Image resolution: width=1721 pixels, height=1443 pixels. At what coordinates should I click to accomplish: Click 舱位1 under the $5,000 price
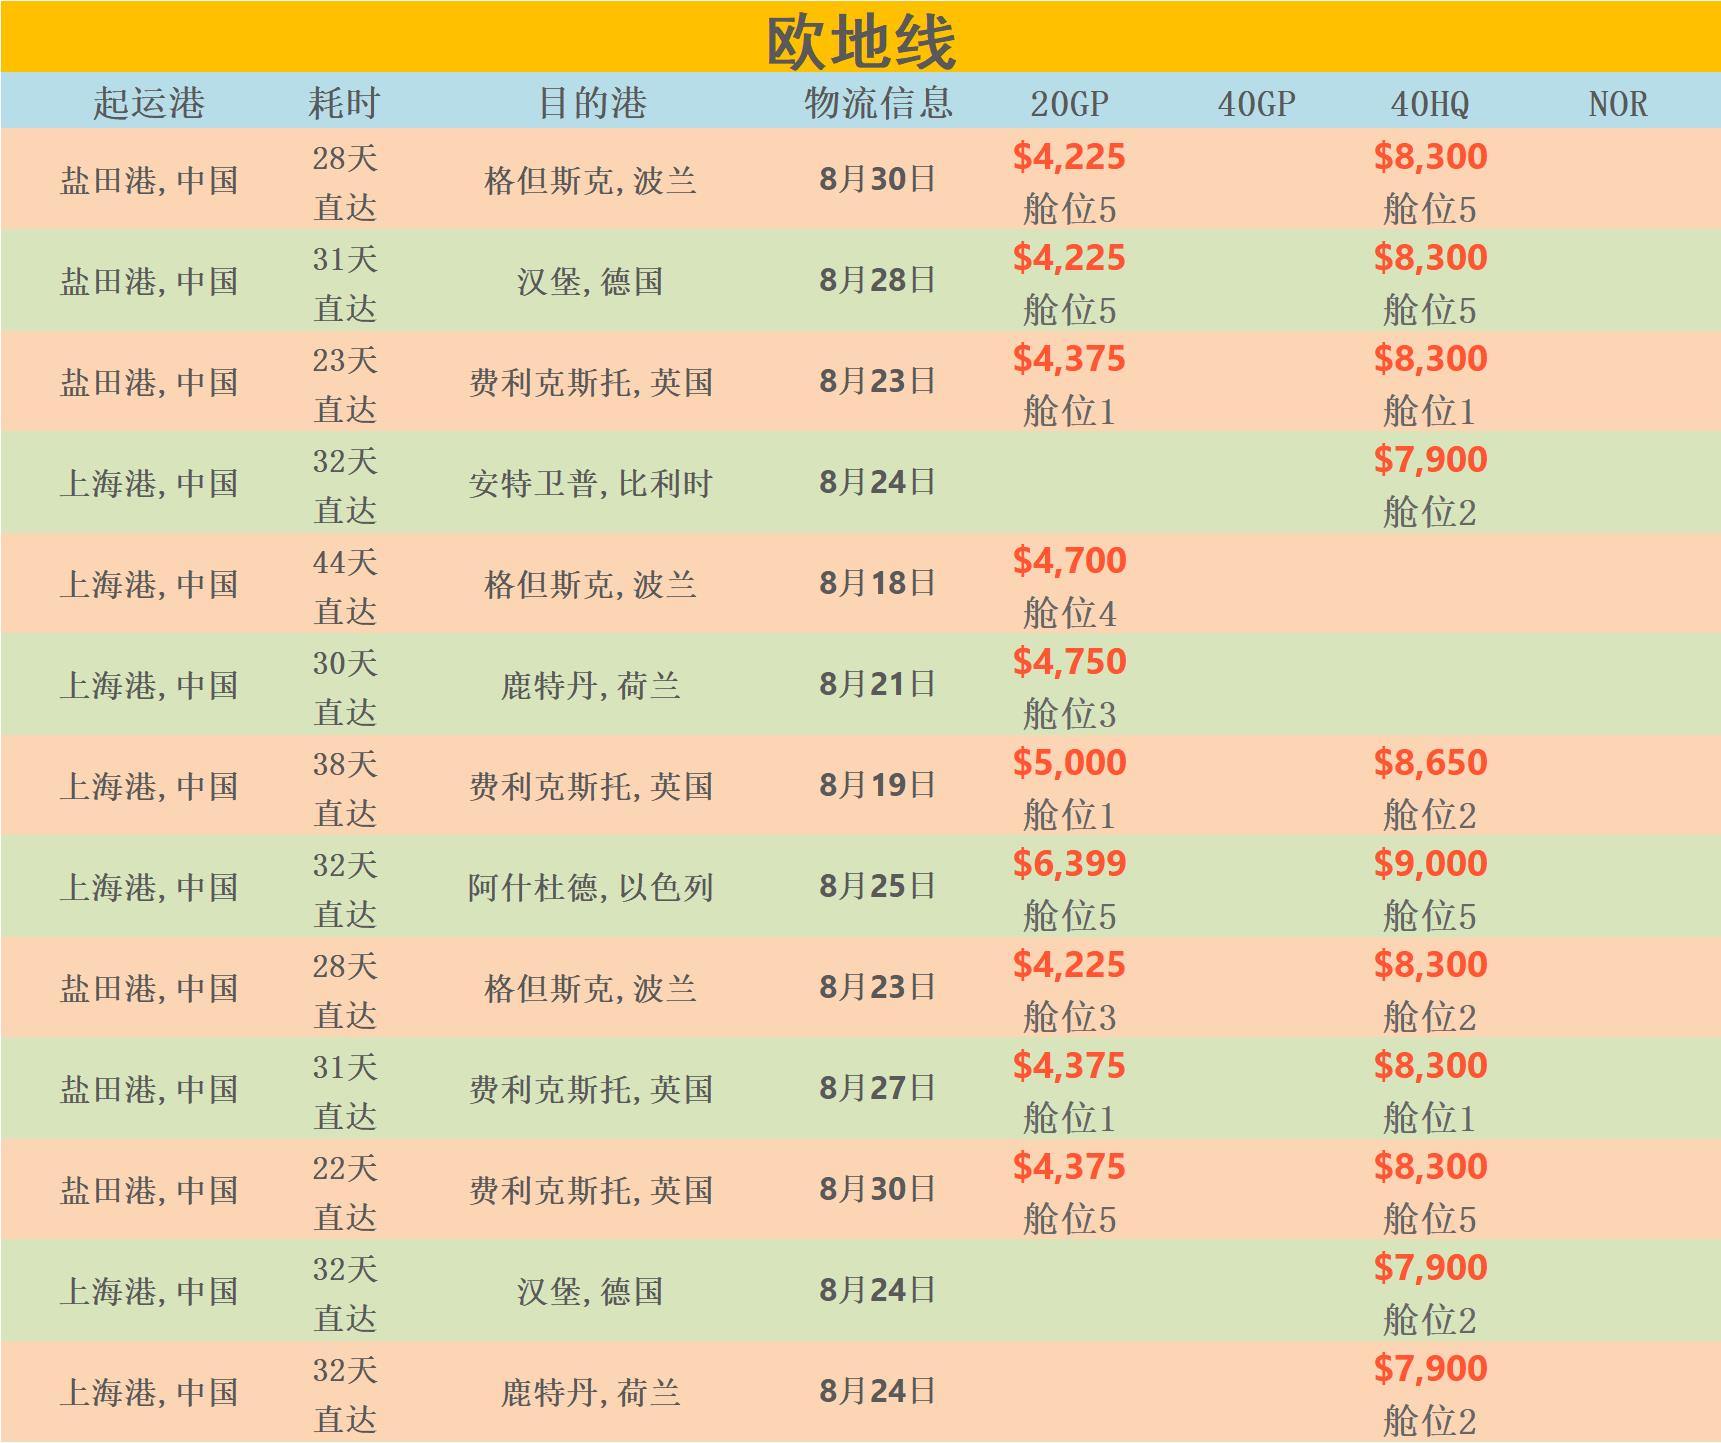coord(1069,815)
